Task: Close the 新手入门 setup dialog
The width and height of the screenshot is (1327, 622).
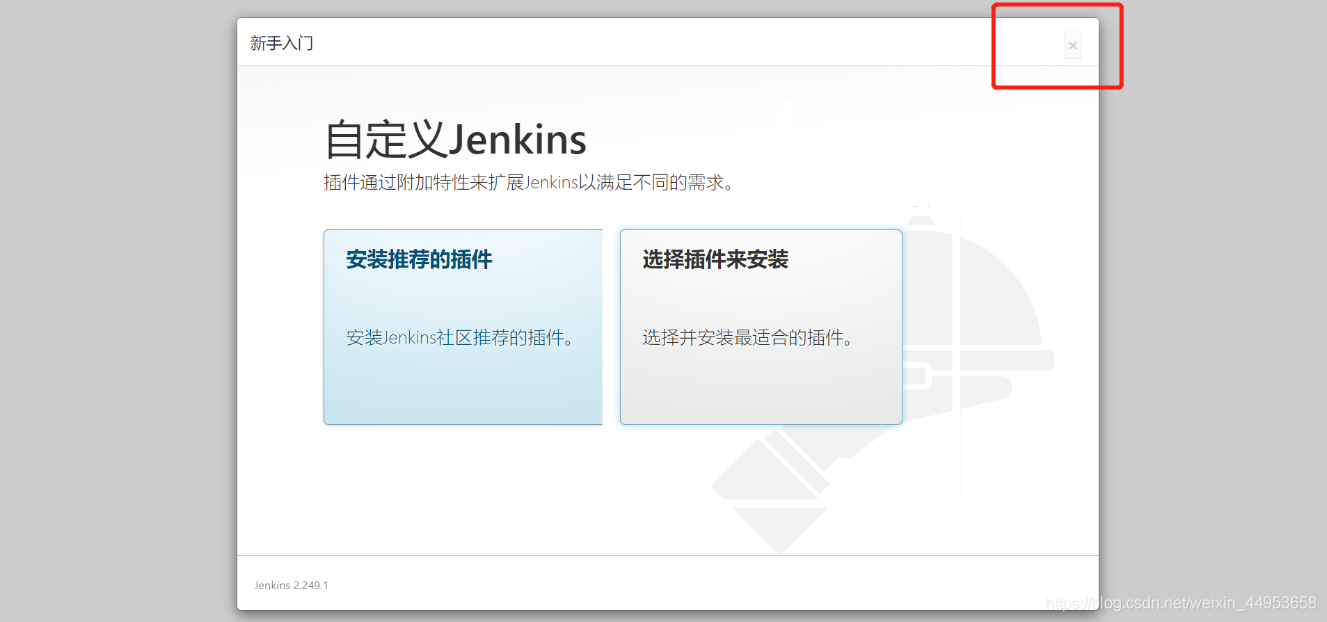Action: tap(1072, 45)
